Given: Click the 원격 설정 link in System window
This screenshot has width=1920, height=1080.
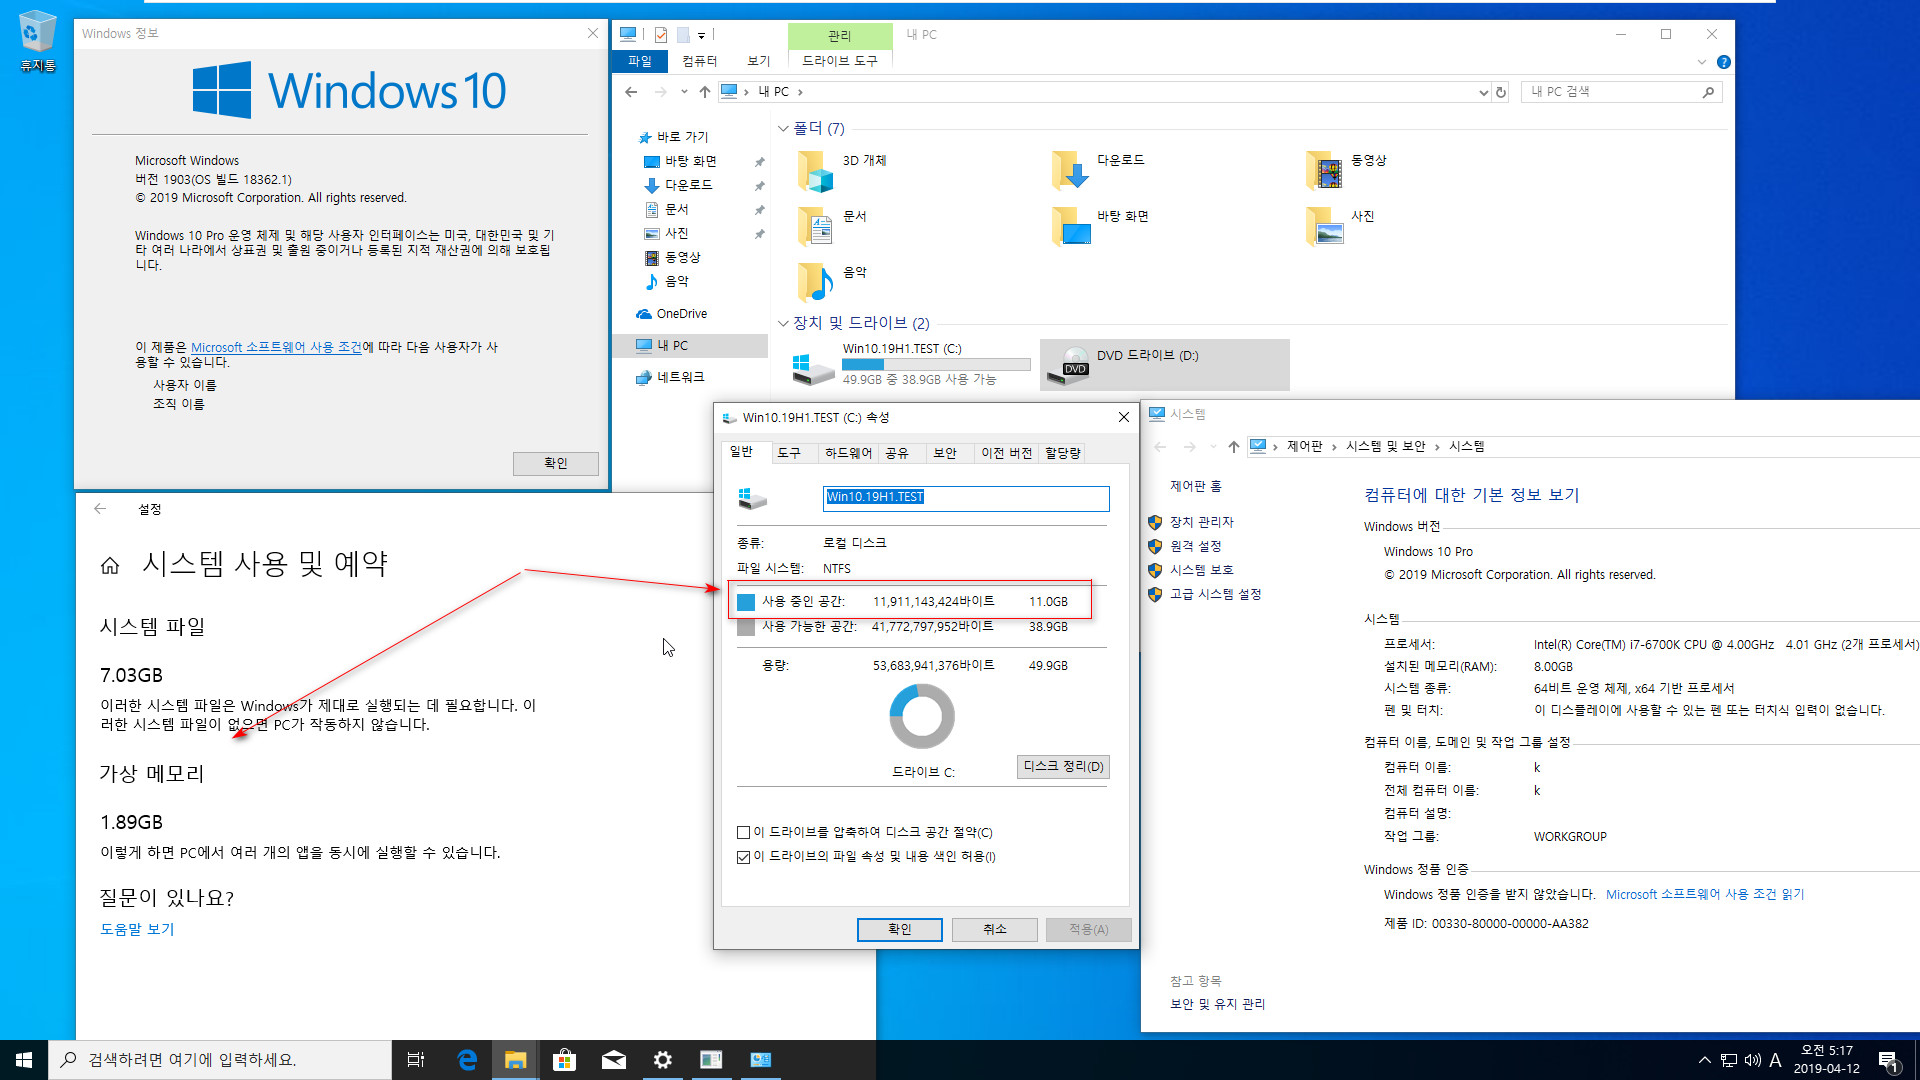Looking at the screenshot, I should pyautogui.click(x=1195, y=546).
